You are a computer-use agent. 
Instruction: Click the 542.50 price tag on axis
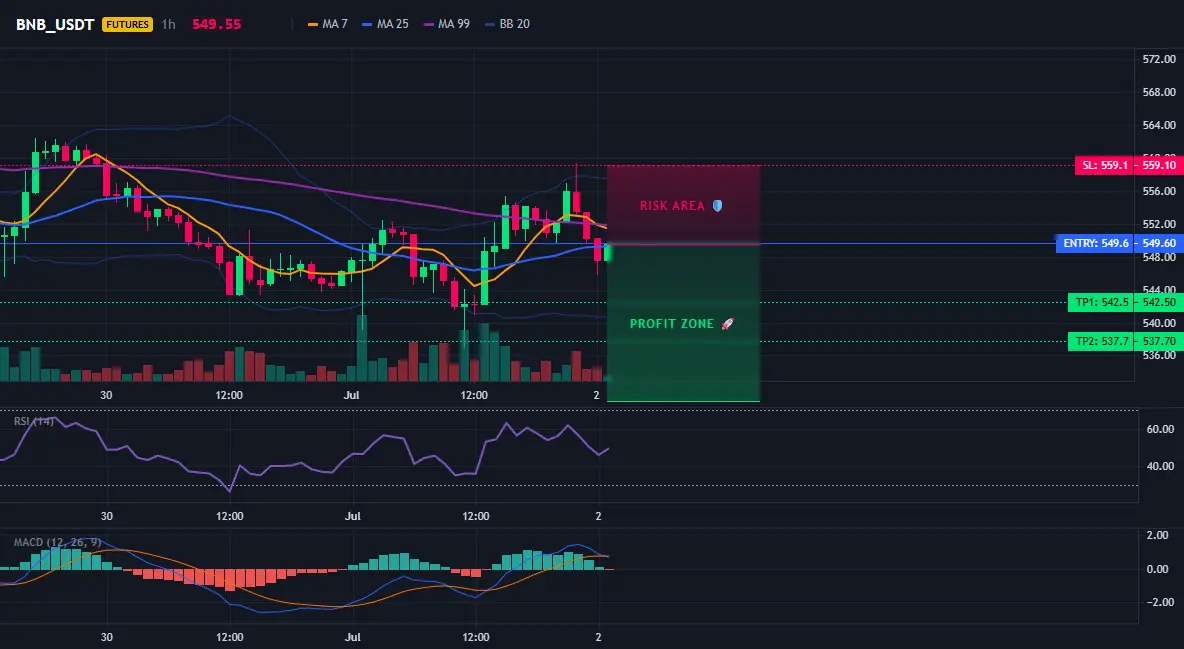(x=1159, y=302)
